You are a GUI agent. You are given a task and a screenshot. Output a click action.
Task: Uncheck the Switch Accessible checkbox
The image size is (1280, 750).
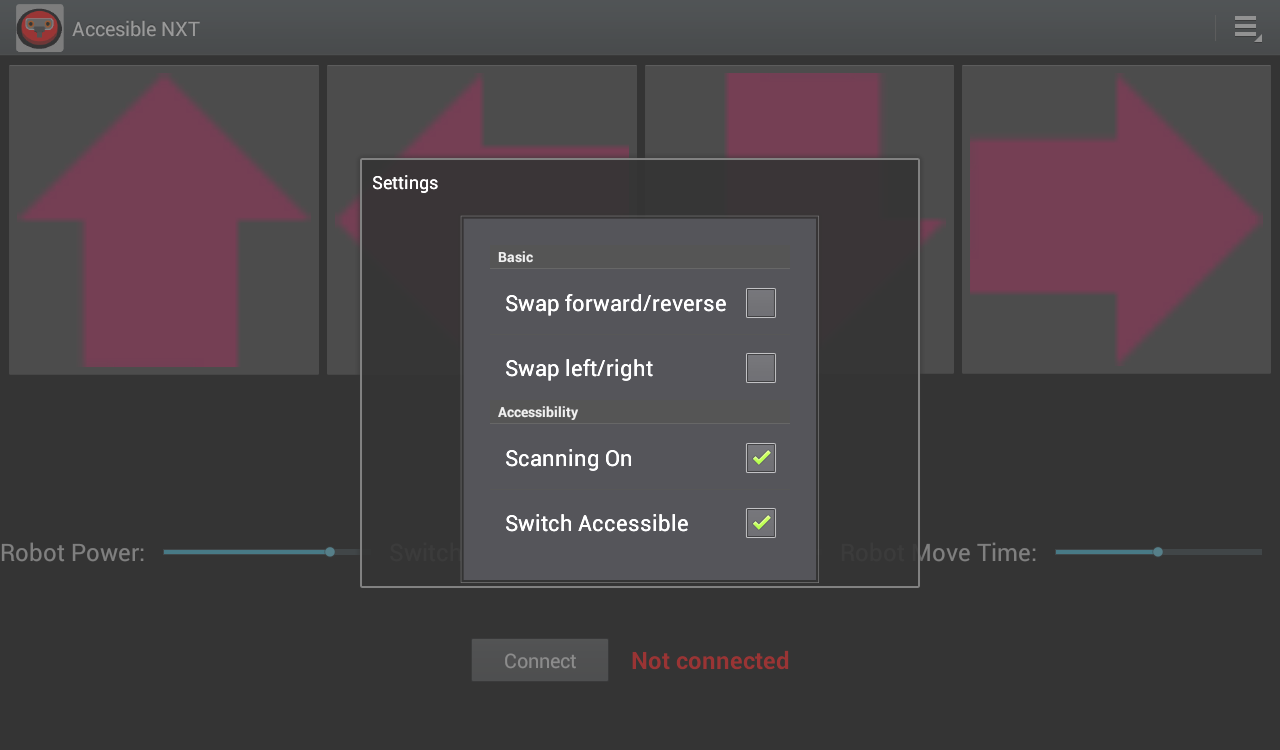[x=760, y=523]
